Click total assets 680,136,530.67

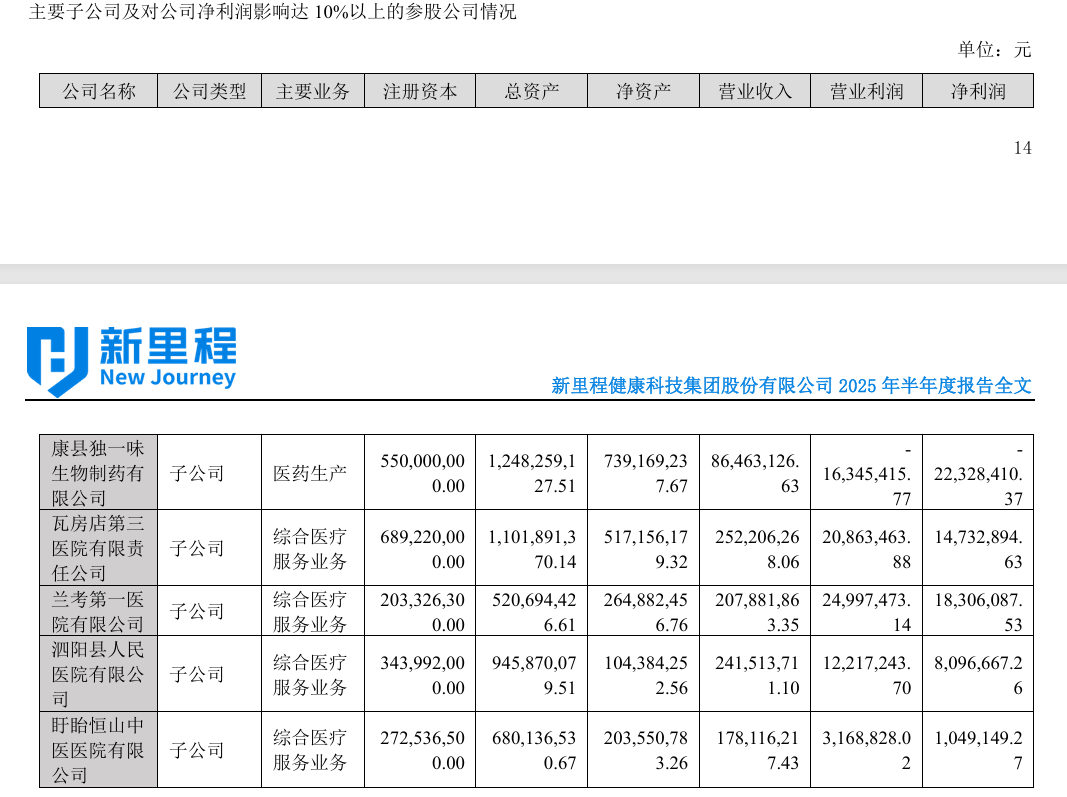tap(534, 750)
